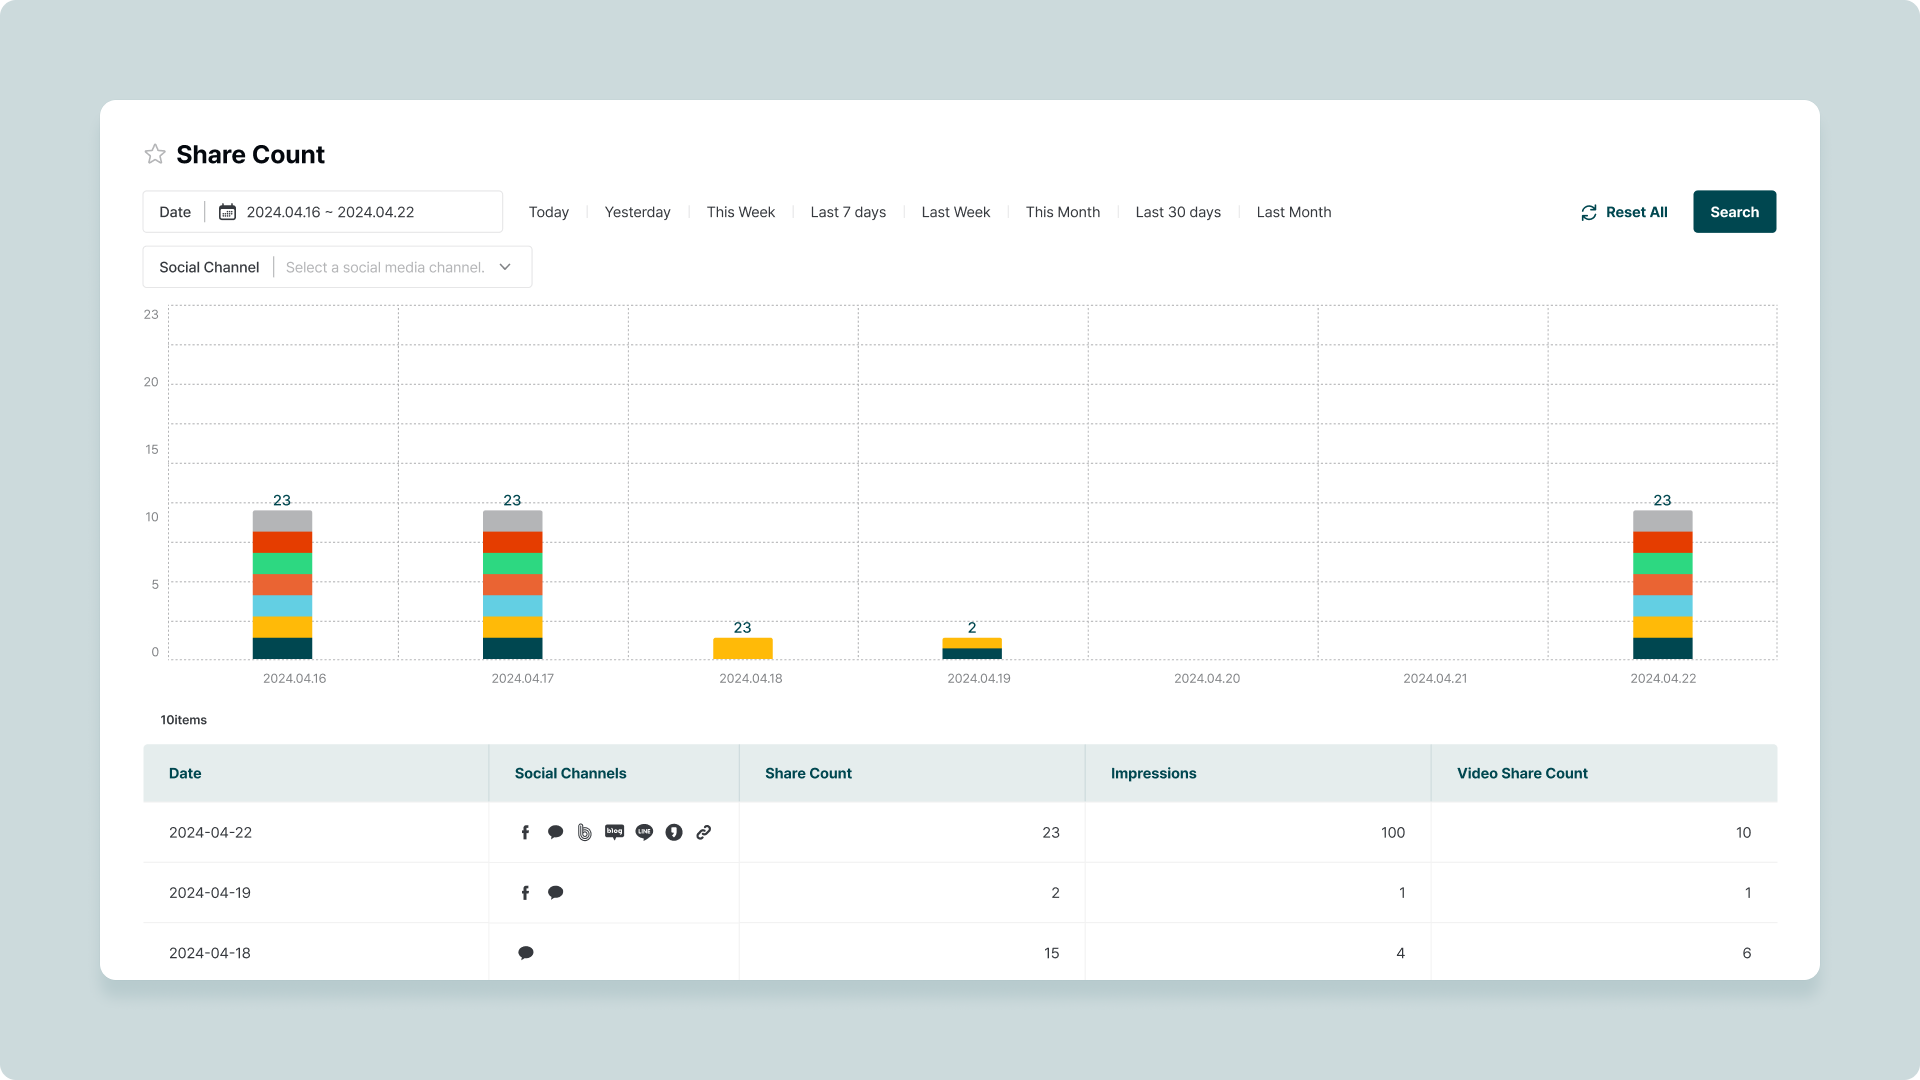Select the Today quick filter
This screenshot has width=1920, height=1080.
(x=548, y=212)
